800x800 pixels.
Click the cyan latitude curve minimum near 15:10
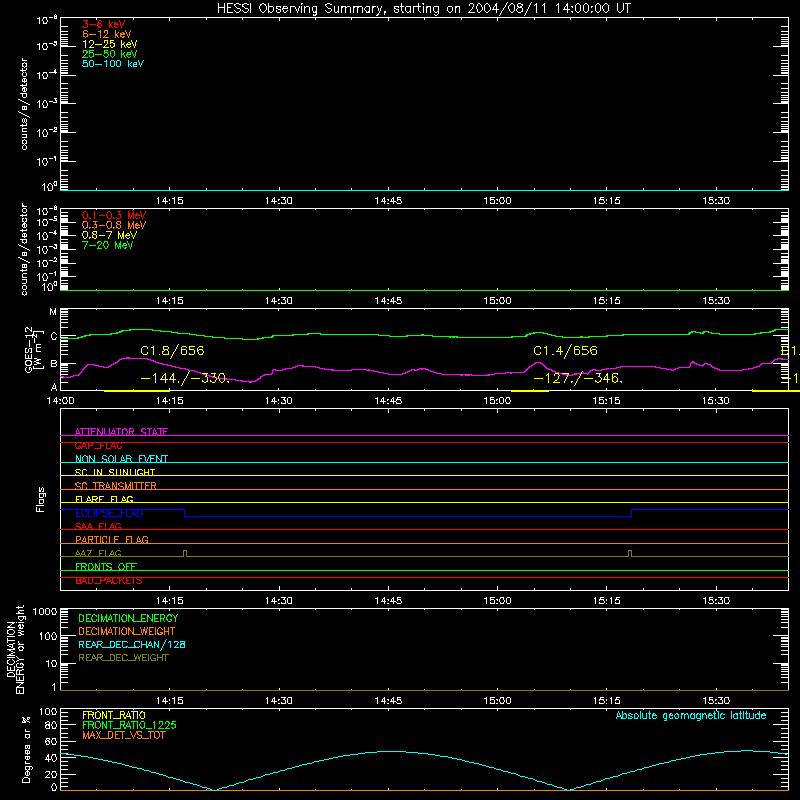(569, 789)
